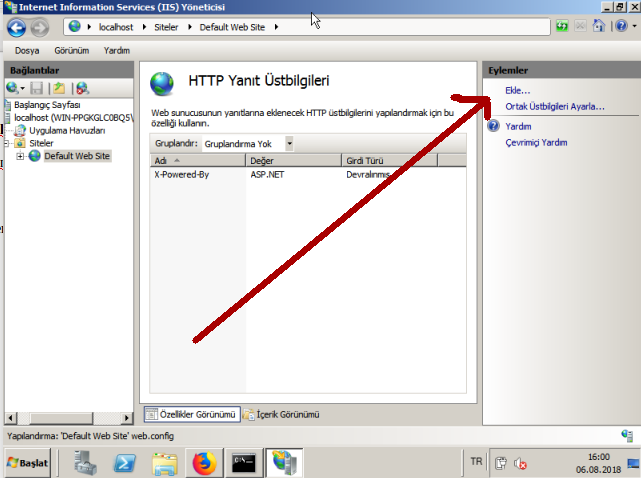The width and height of the screenshot is (641, 478).
Task: Select Default Web Site in tree
Action: (77, 156)
